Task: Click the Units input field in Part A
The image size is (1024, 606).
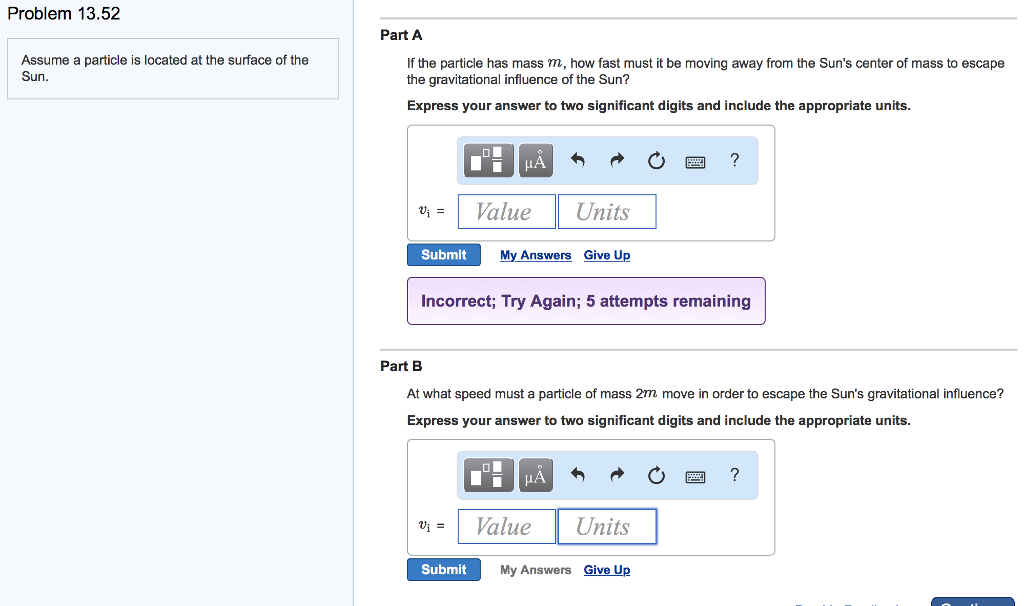Action: point(606,211)
